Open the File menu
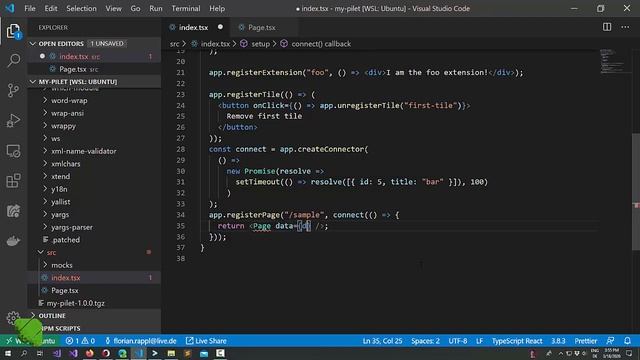The height and width of the screenshot is (360, 640). click(30, 8)
